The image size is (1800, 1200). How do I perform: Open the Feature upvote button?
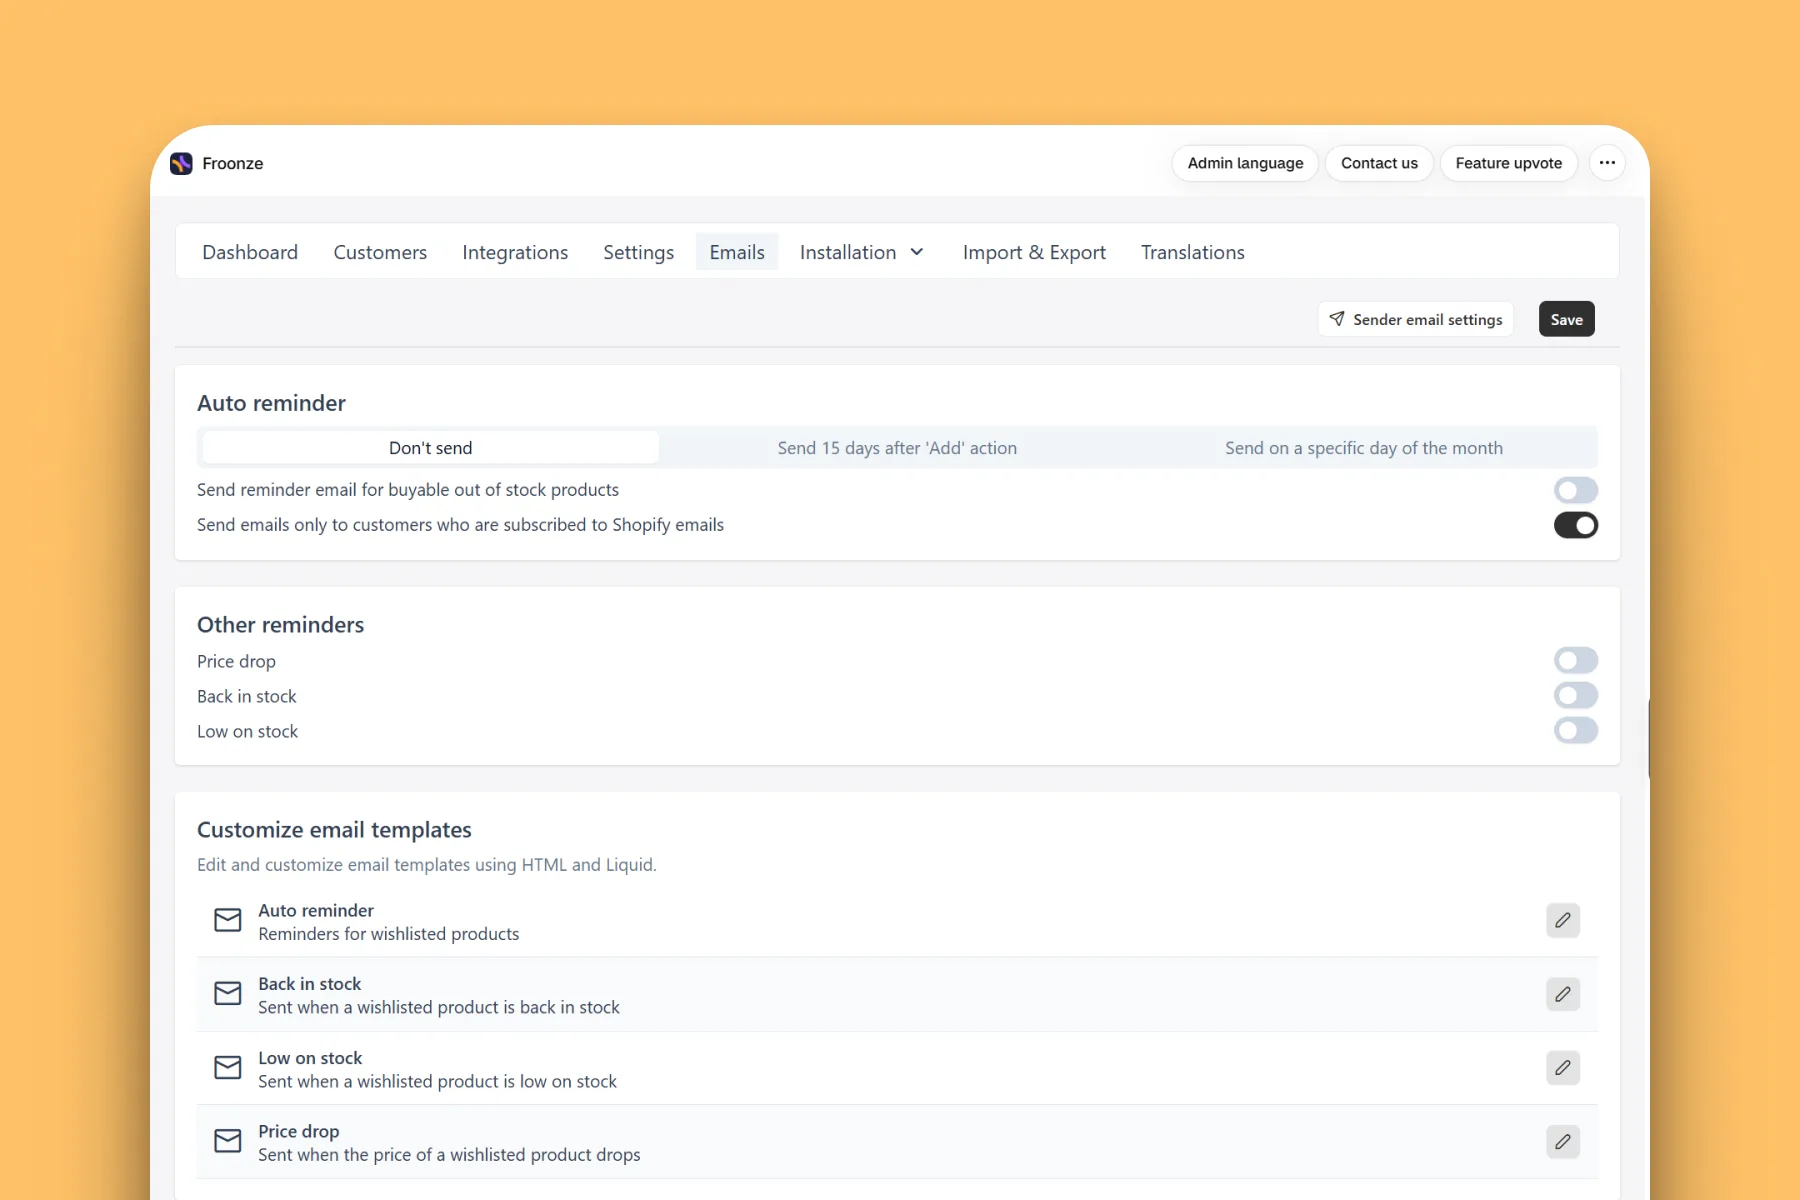[x=1508, y=163]
